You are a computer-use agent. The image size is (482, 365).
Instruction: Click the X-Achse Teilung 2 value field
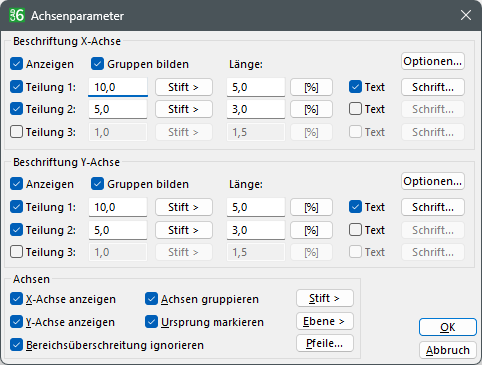118,109
